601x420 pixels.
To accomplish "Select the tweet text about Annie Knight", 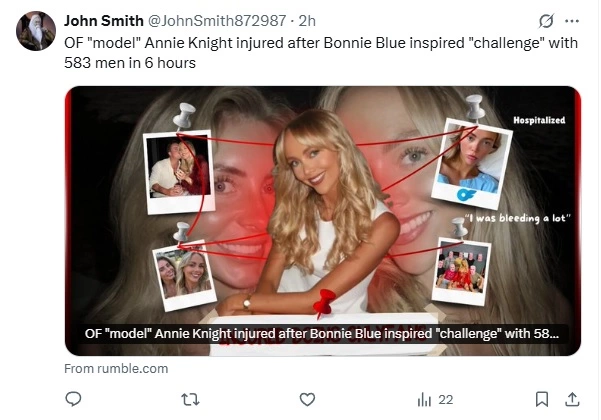I will 321,53.
